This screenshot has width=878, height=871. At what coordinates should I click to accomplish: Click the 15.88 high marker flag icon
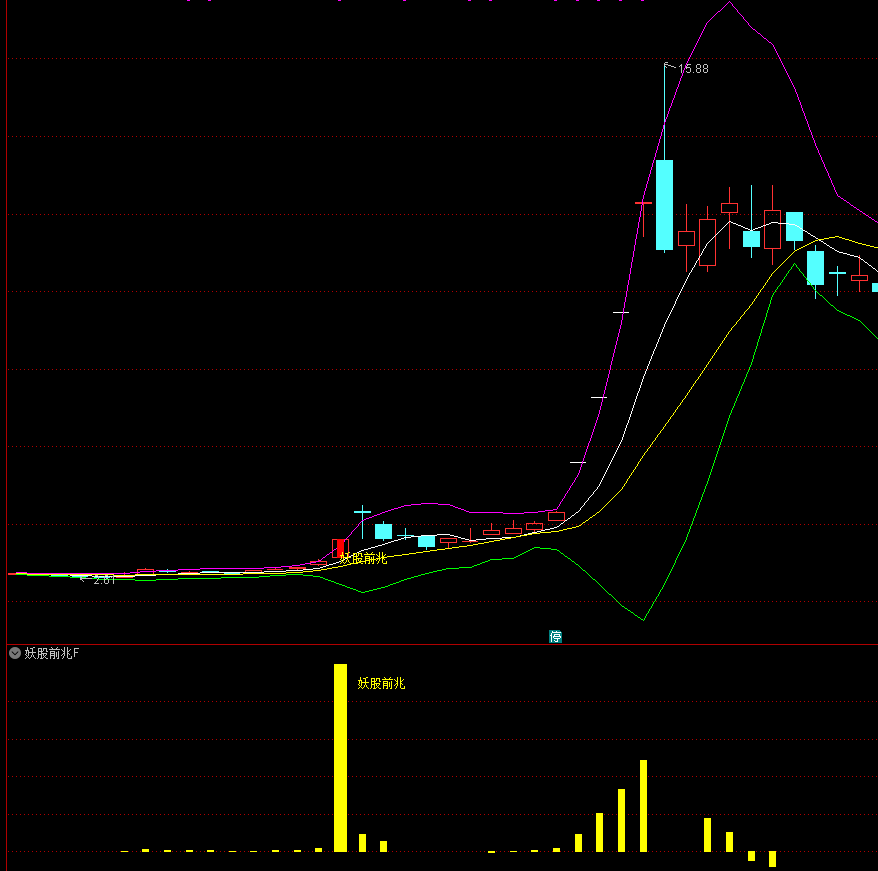point(669,66)
